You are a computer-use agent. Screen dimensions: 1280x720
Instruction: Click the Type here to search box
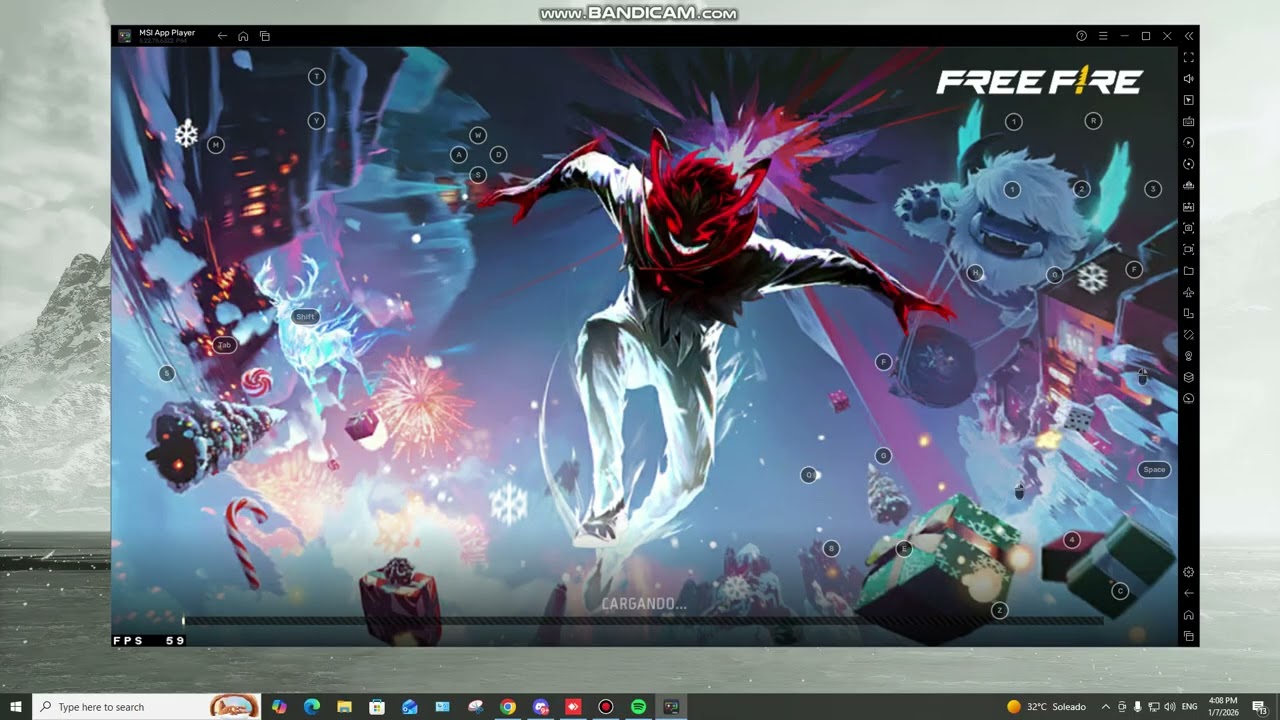pyautogui.click(x=146, y=707)
